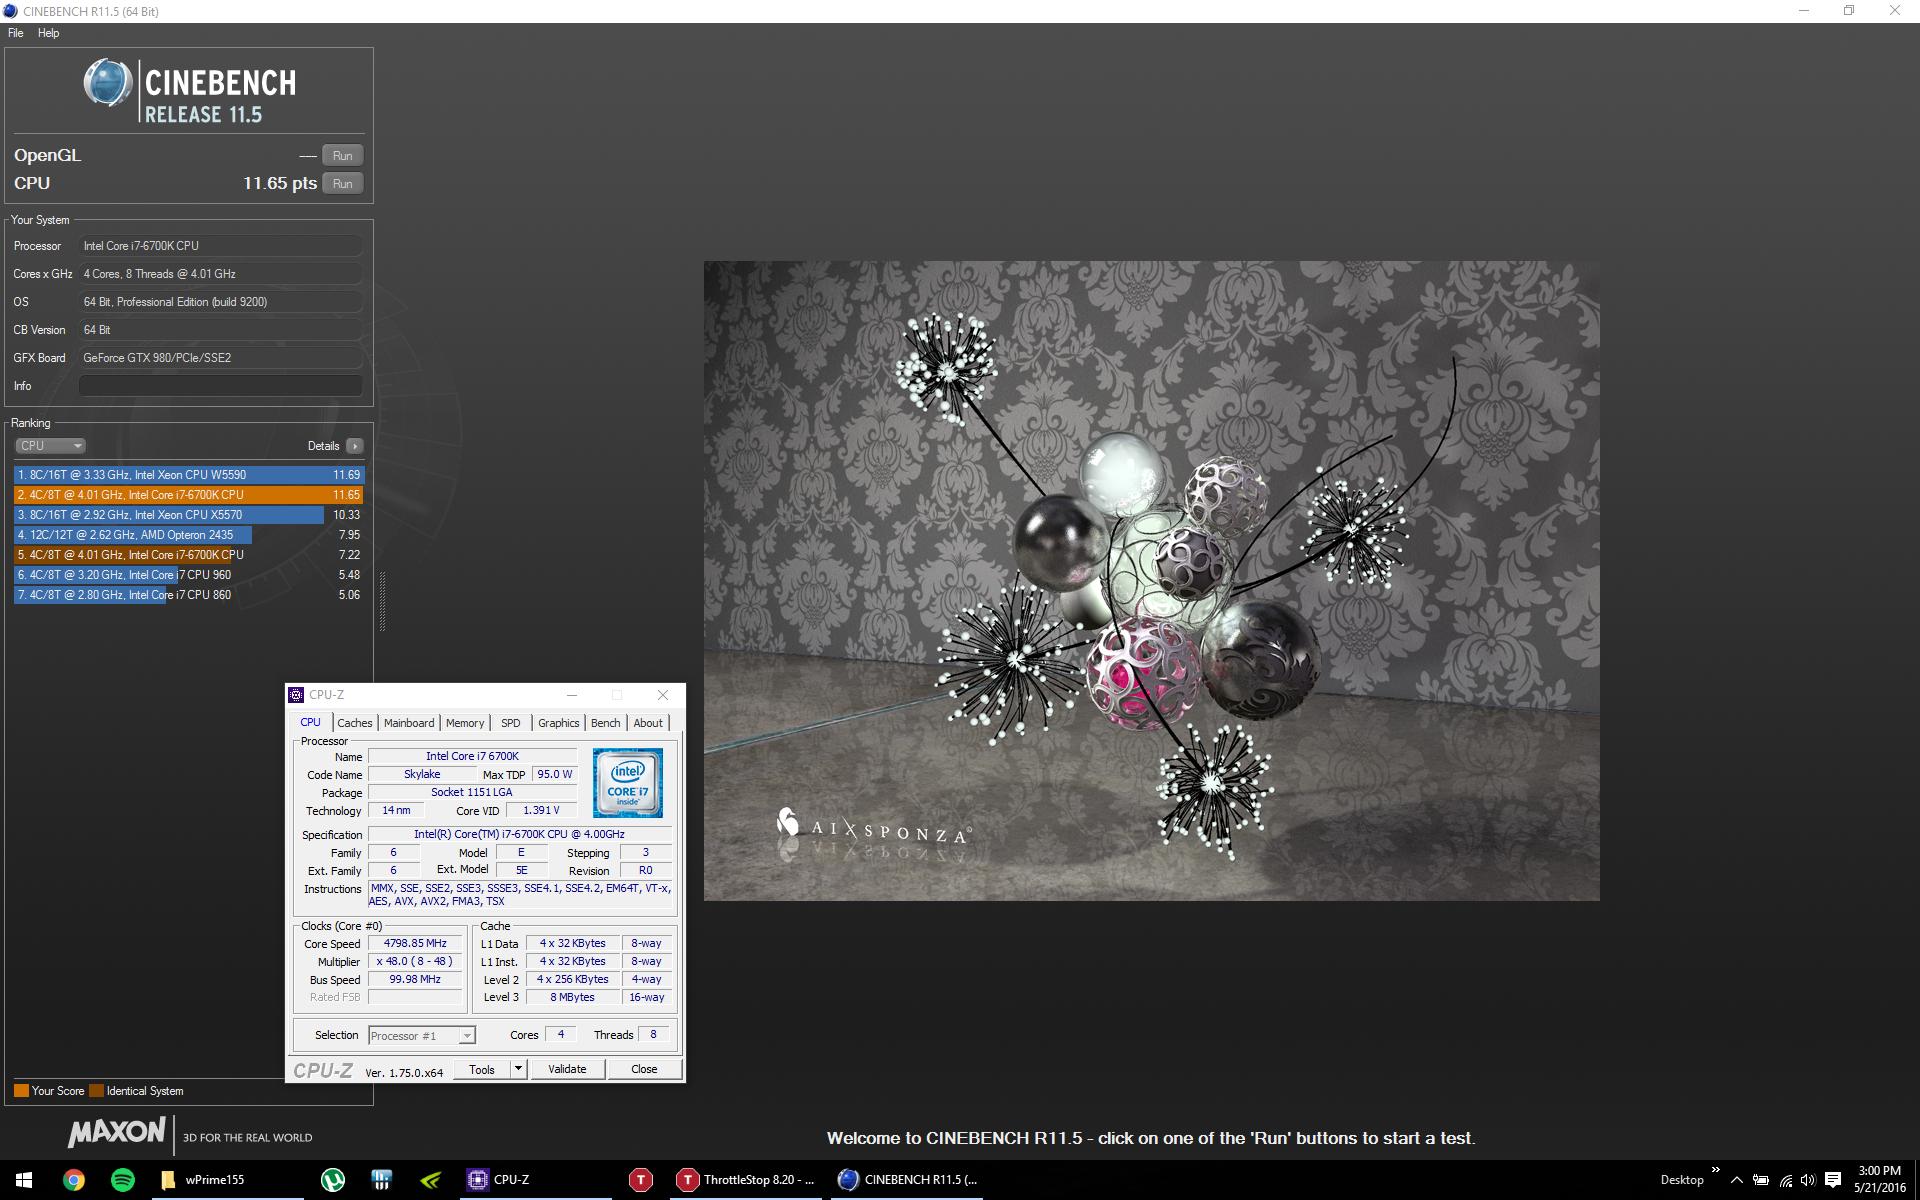Run the CPU benchmark test
This screenshot has width=1920, height=1200.
point(342,183)
